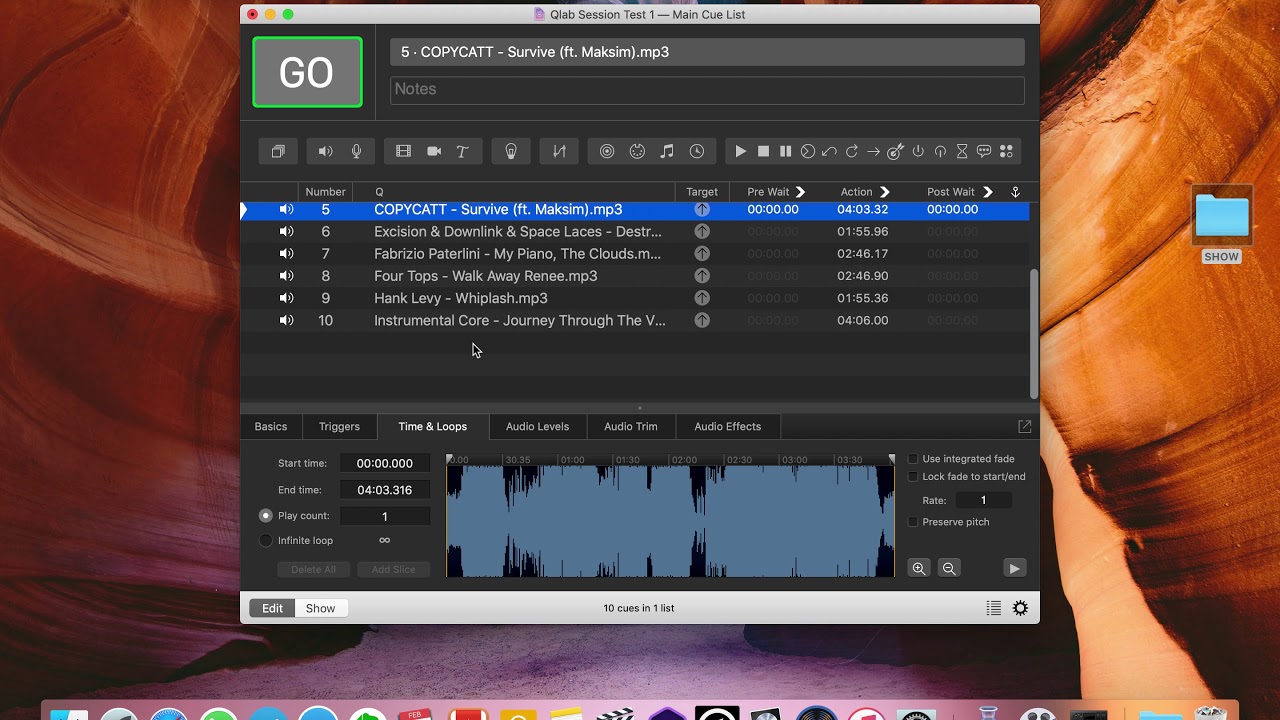Switch to Edit mode

coord(272,608)
